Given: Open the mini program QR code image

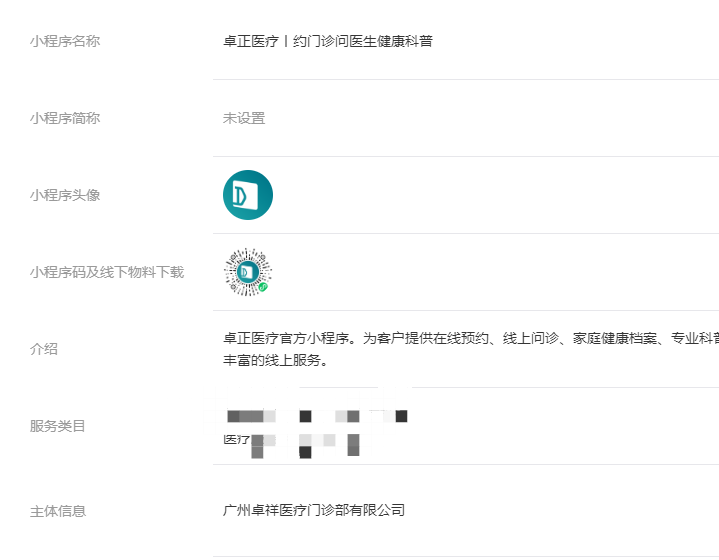Looking at the screenshot, I should pos(248,272).
